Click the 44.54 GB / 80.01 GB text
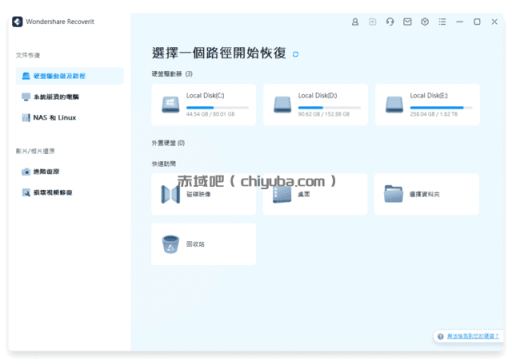This screenshot has width=512, height=364. [x=210, y=114]
